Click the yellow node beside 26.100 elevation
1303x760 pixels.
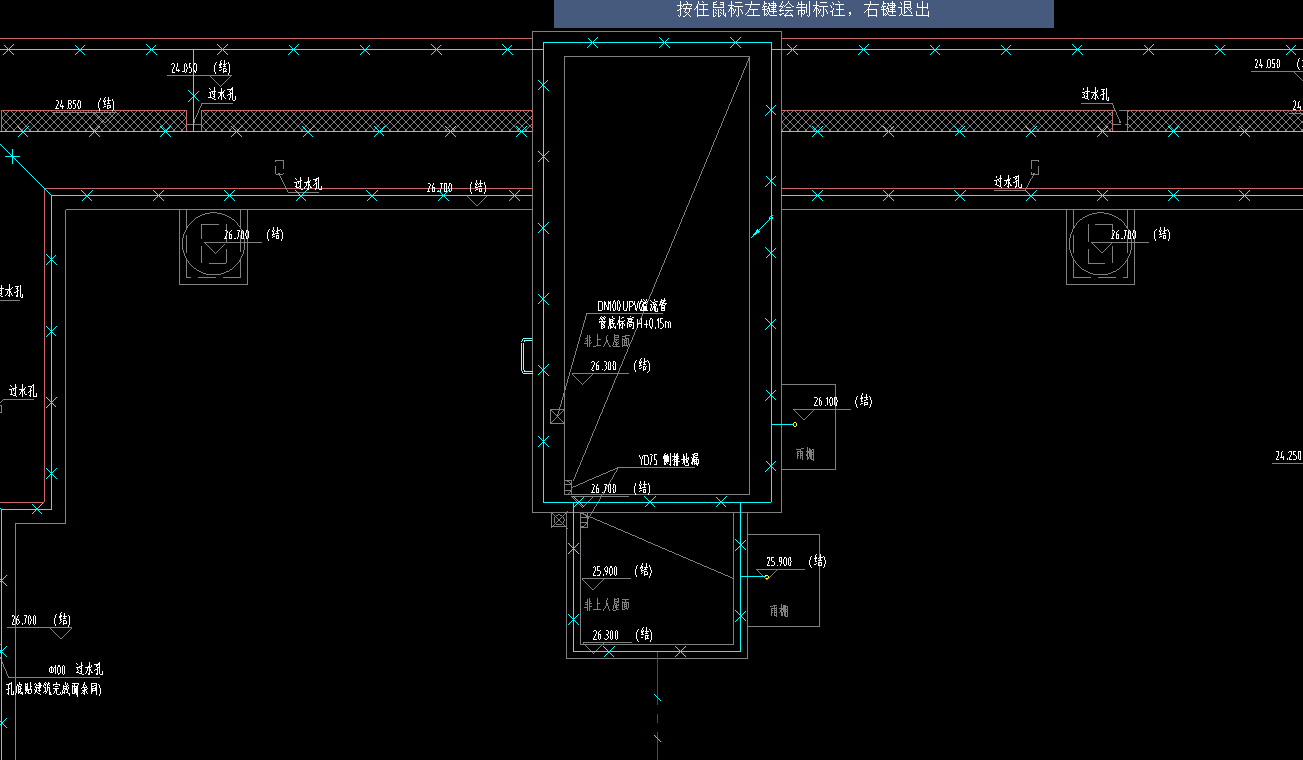pos(795,424)
